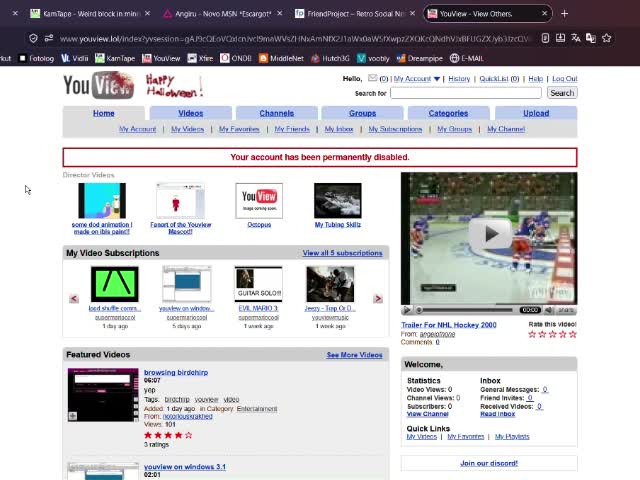This screenshot has width=640, height=480.
Task: Open Trailer For NHL Hockey 2000 link
Action: [449, 325]
